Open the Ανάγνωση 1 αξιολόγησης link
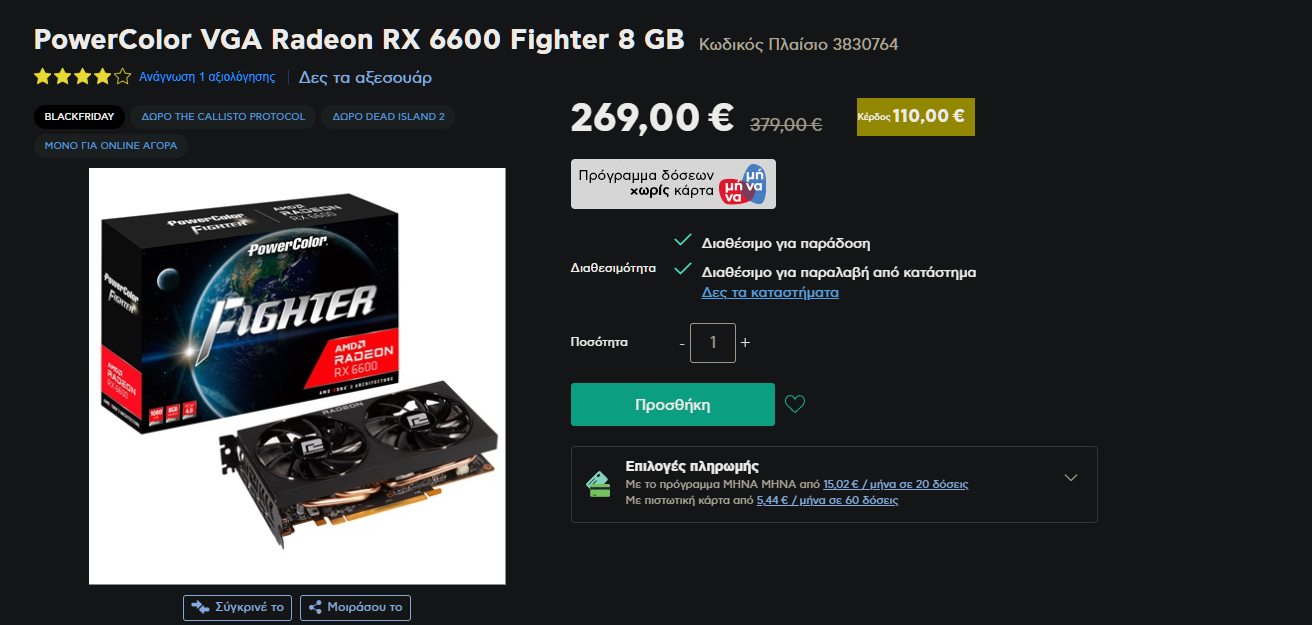1312x625 pixels. [x=207, y=77]
